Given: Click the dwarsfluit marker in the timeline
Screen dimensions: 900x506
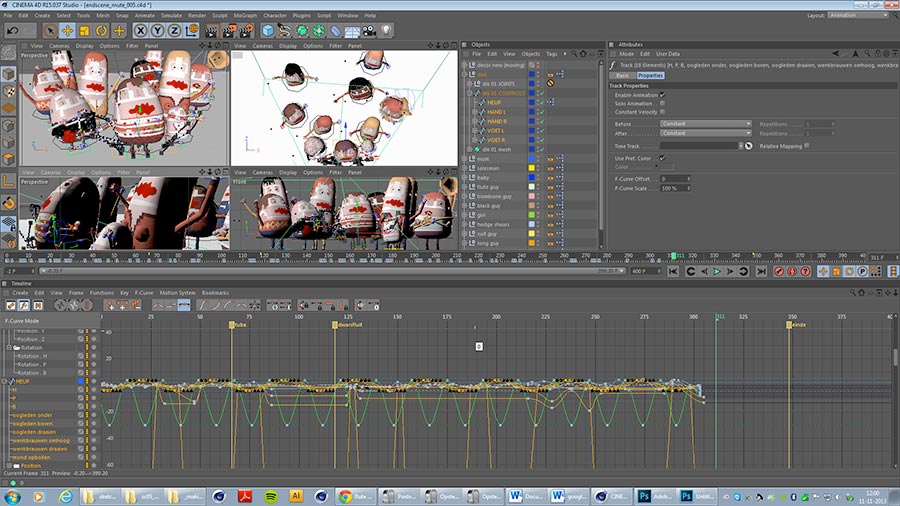Looking at the screenshot, I should tap(334, 325).
